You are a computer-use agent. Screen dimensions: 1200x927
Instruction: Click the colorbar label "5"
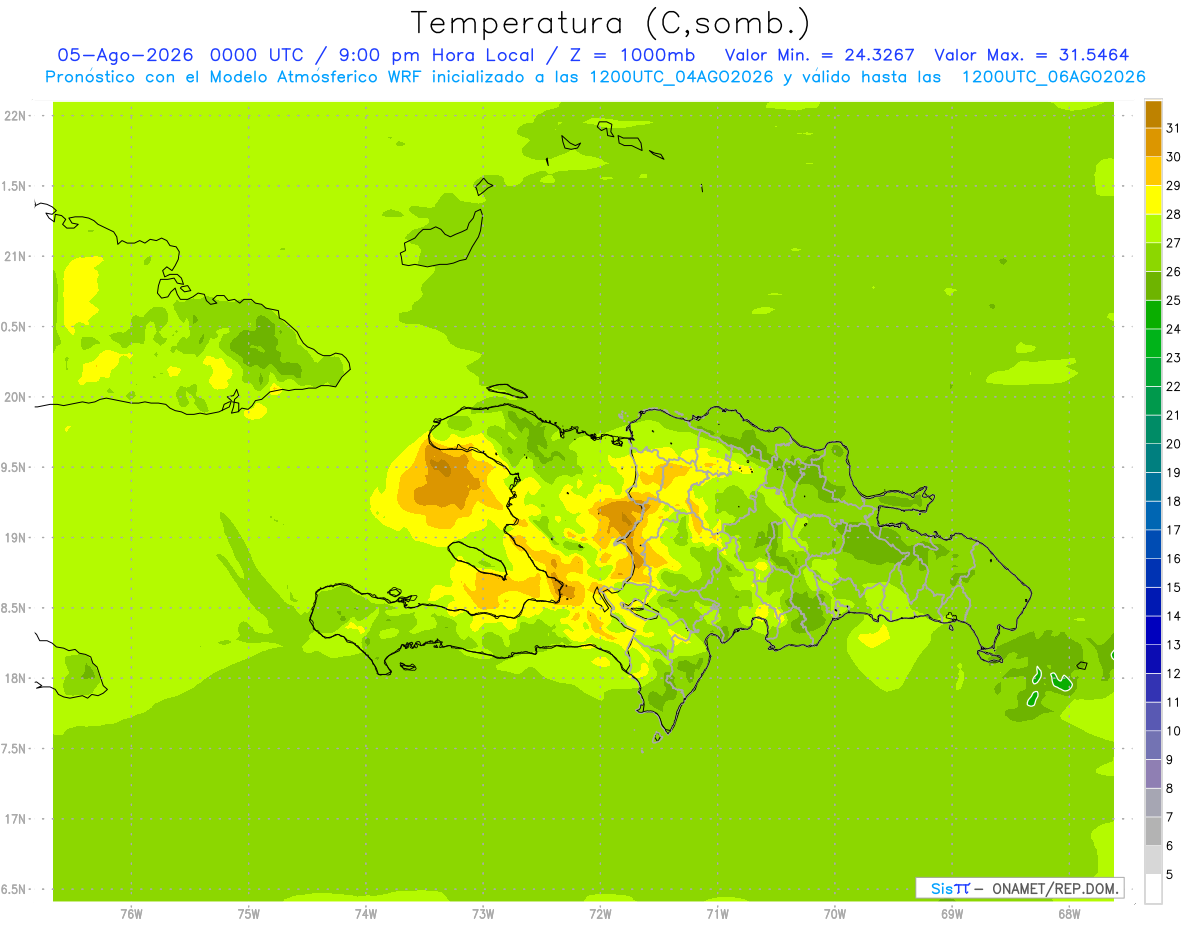(x=1170, y=874)
